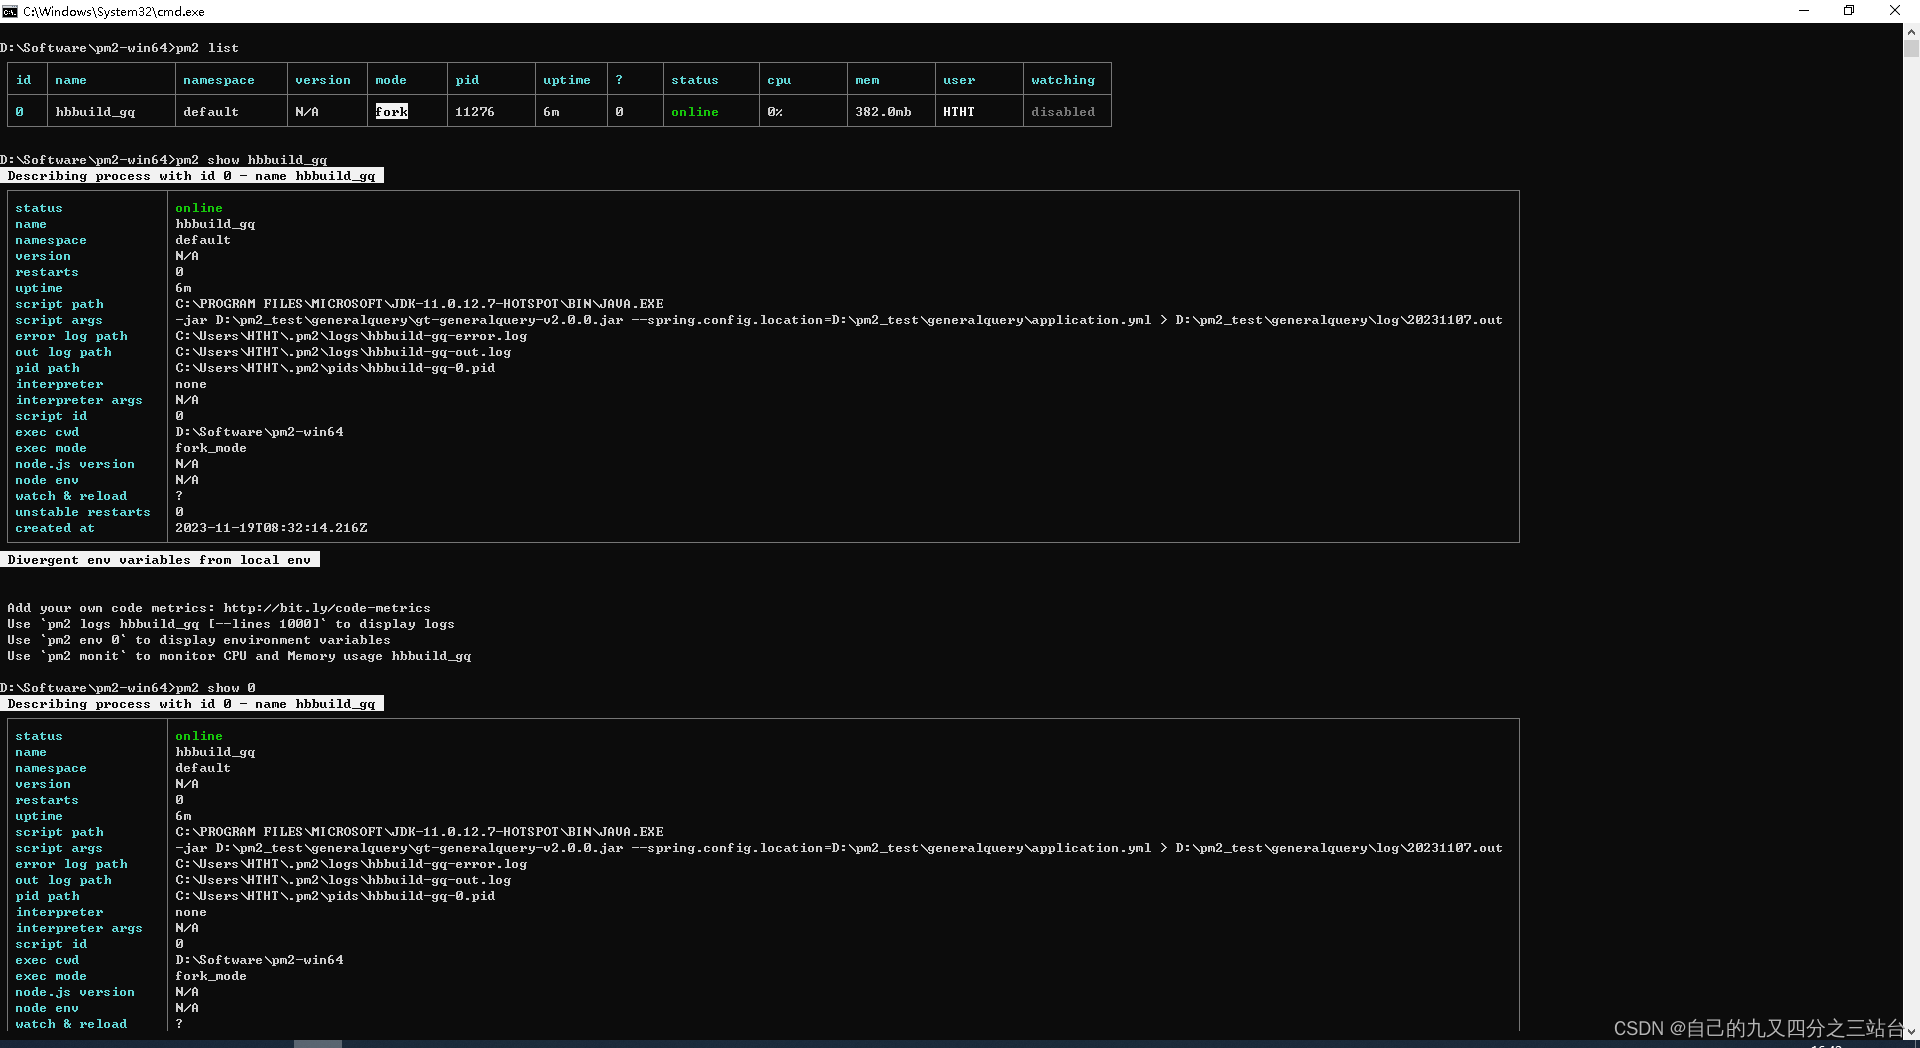Close the cmd.exe window
The height and width of the screenshot is (1048, 1920).
click(1895, 11)
